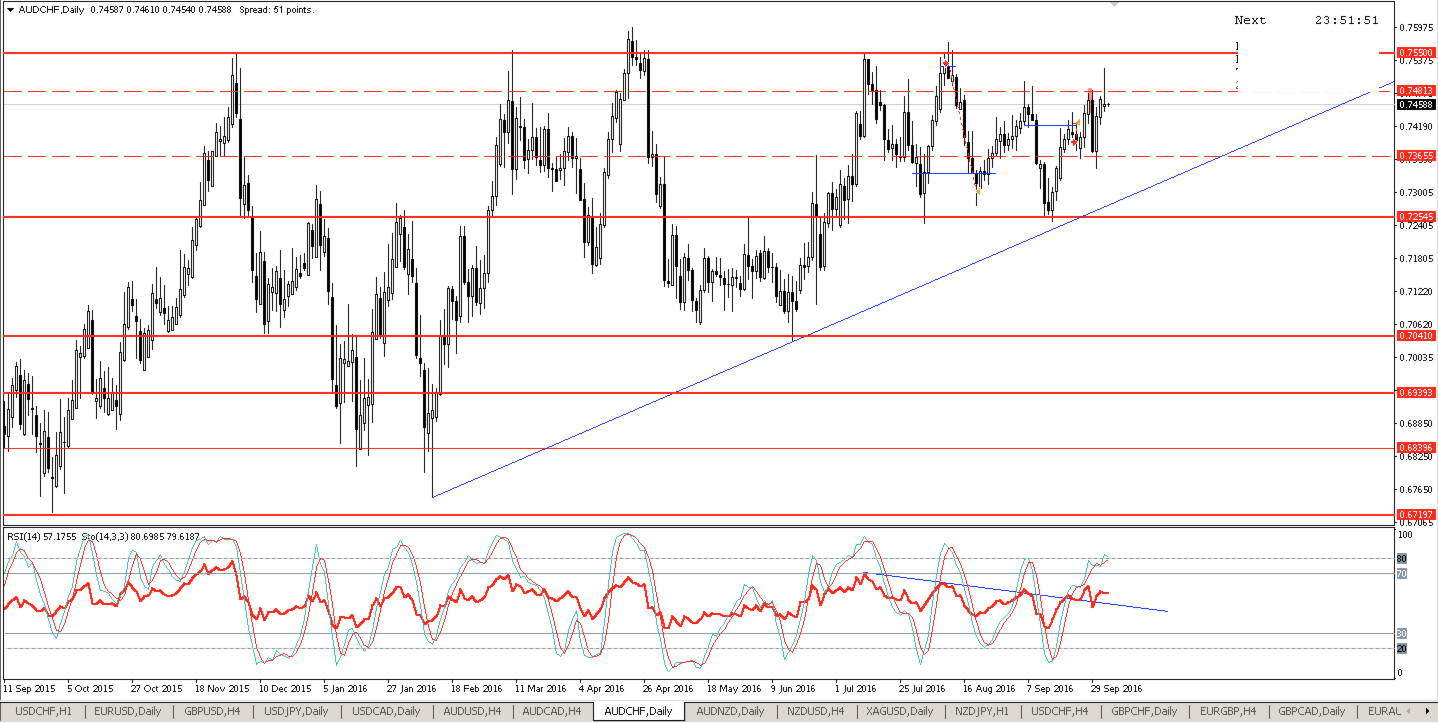Go to the USDCHF,H4 tab
Viewport: 1438px width, 723px height.
pyautogui.click(x=1060, y=711)
